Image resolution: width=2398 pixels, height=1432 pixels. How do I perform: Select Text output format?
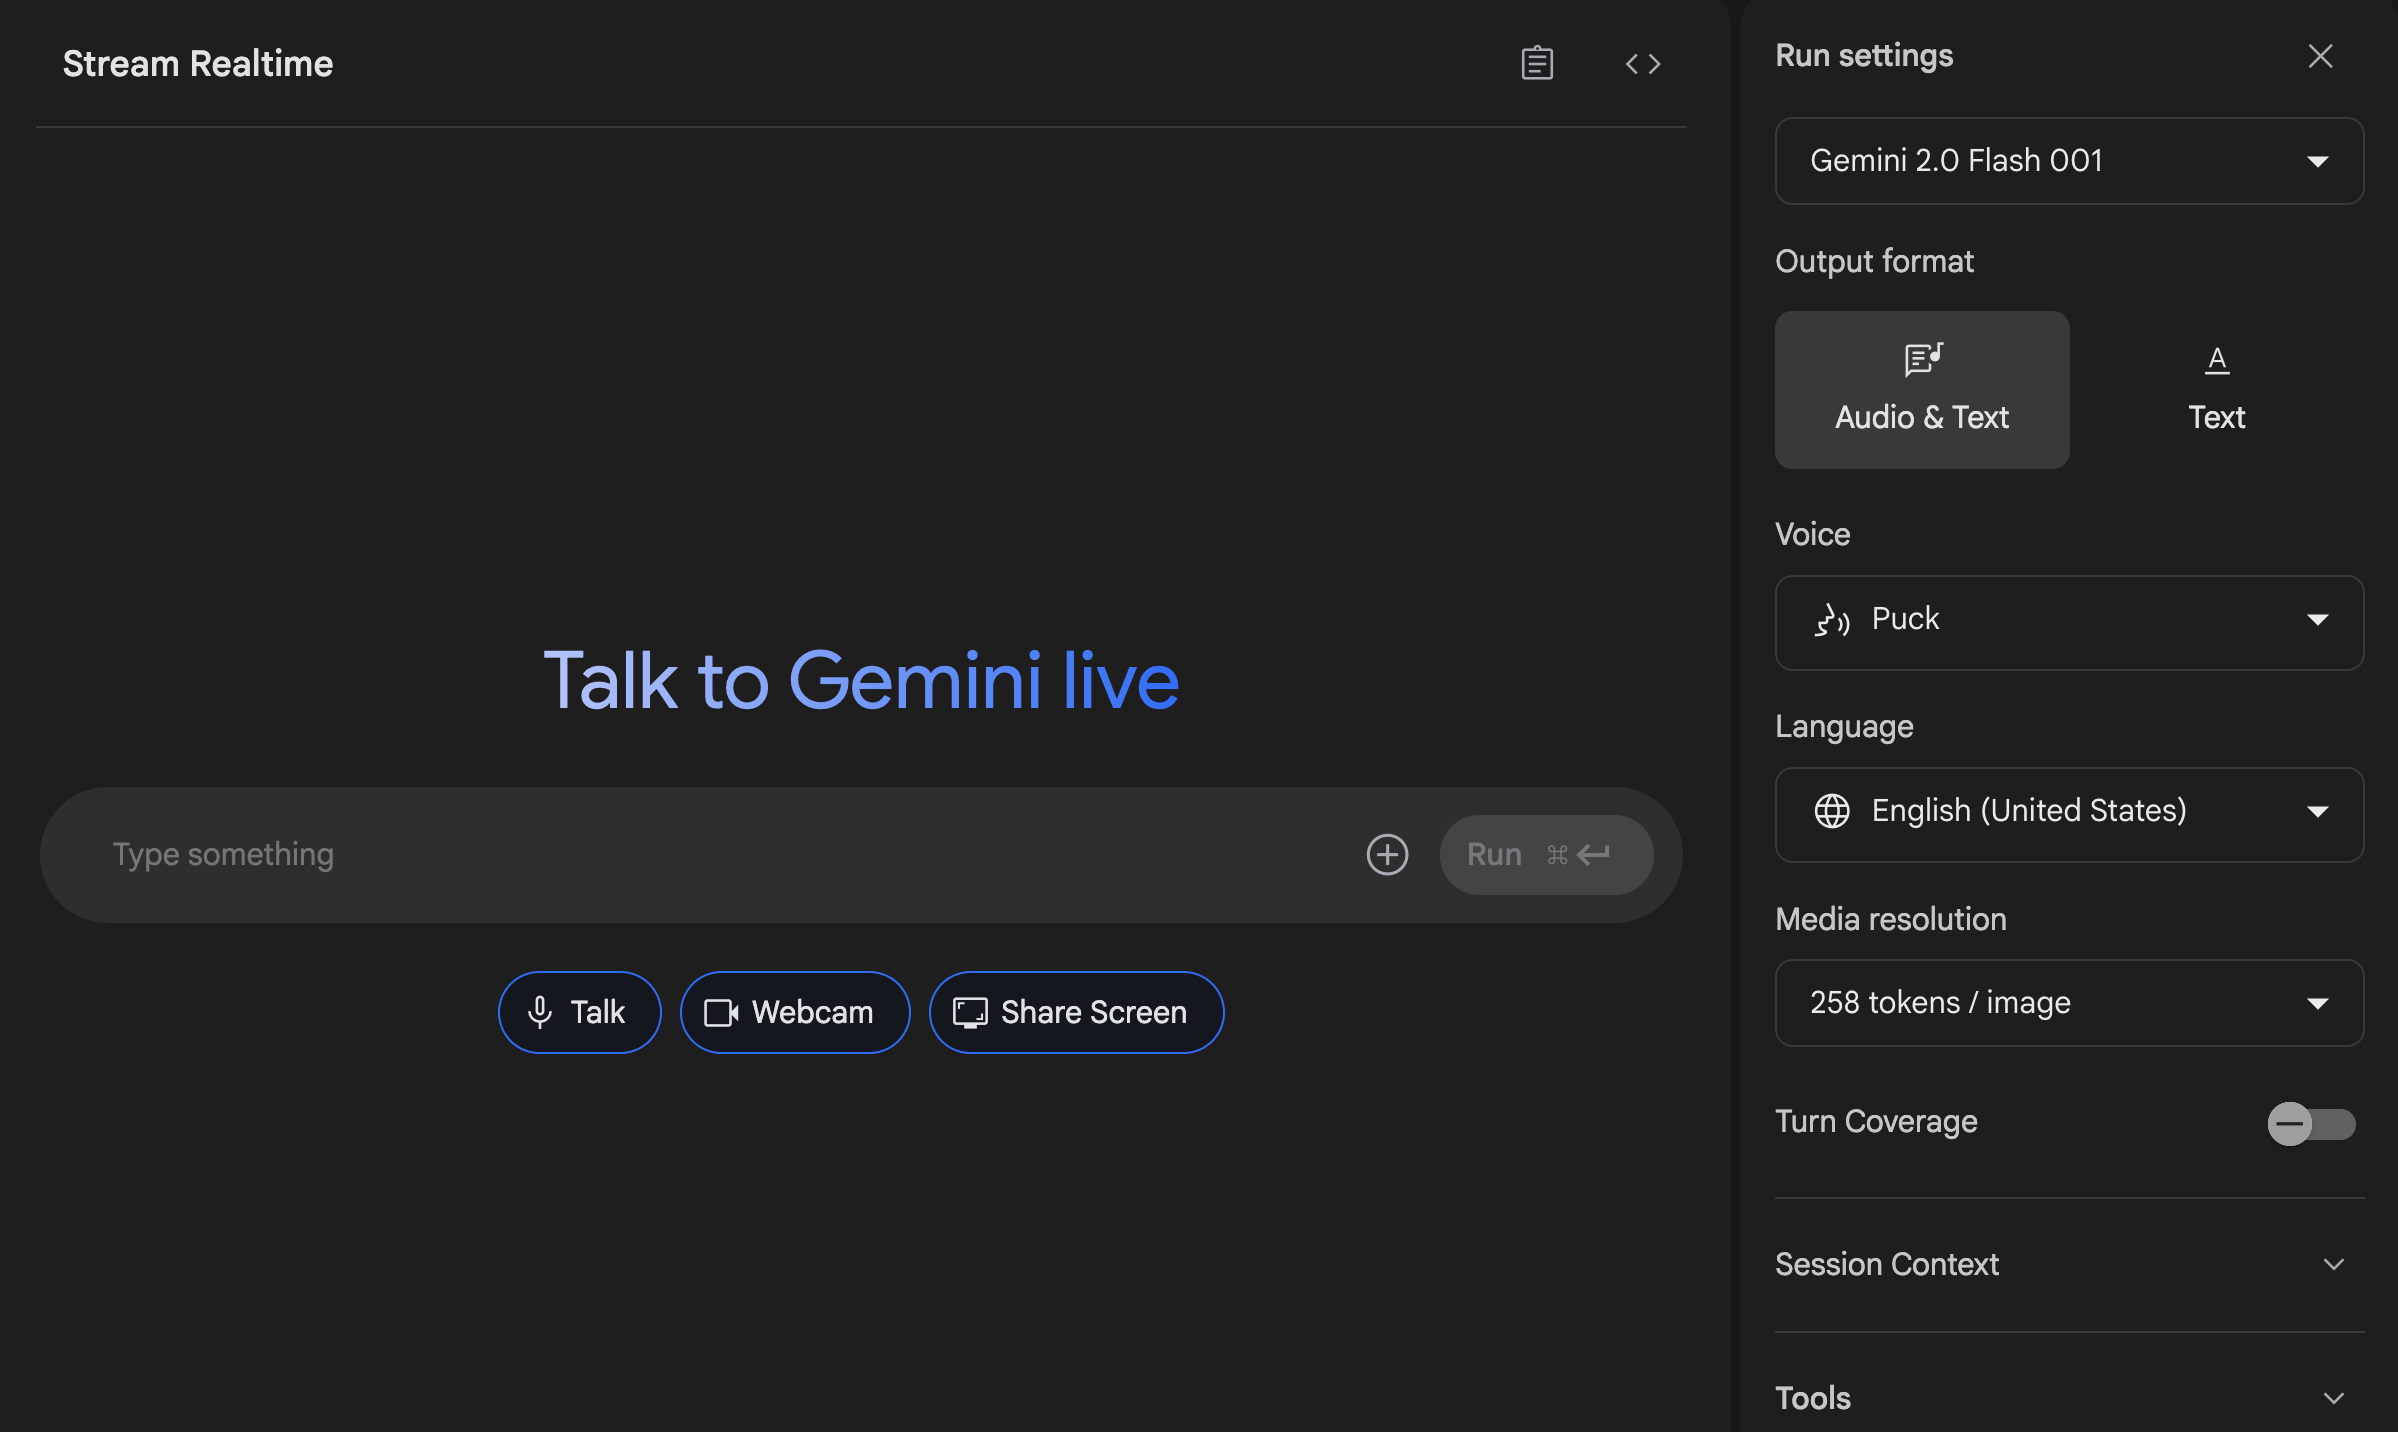click(x=2216, y=390)
